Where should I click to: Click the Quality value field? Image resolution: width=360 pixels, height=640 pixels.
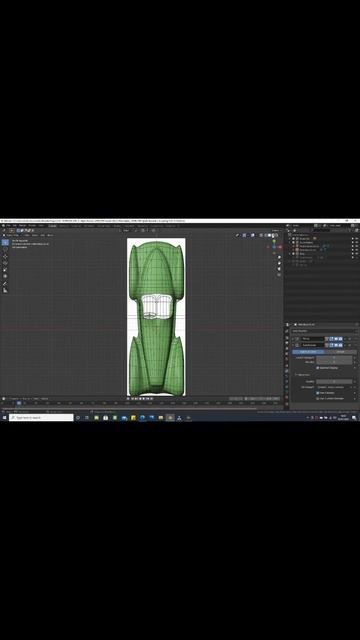[x=334, y=381]
